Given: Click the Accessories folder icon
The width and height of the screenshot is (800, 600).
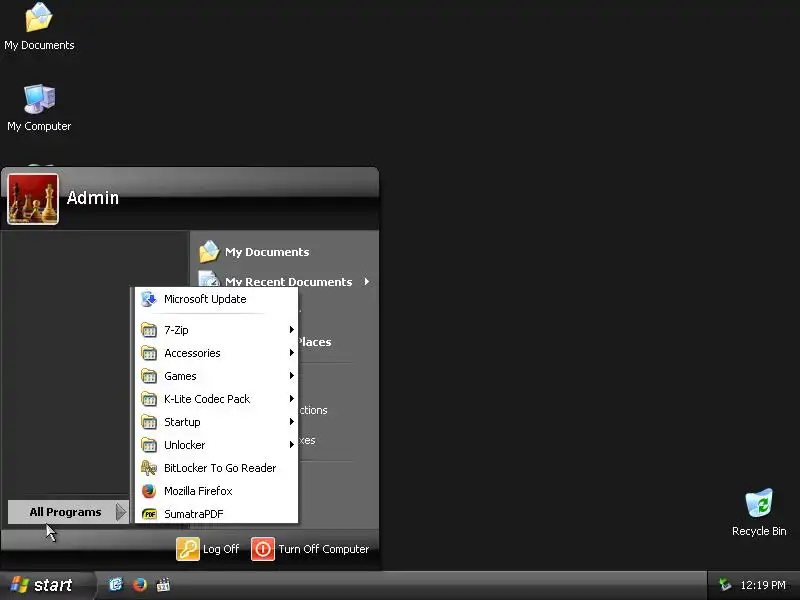Looking at the screenshot, I should tap(148, 353).
